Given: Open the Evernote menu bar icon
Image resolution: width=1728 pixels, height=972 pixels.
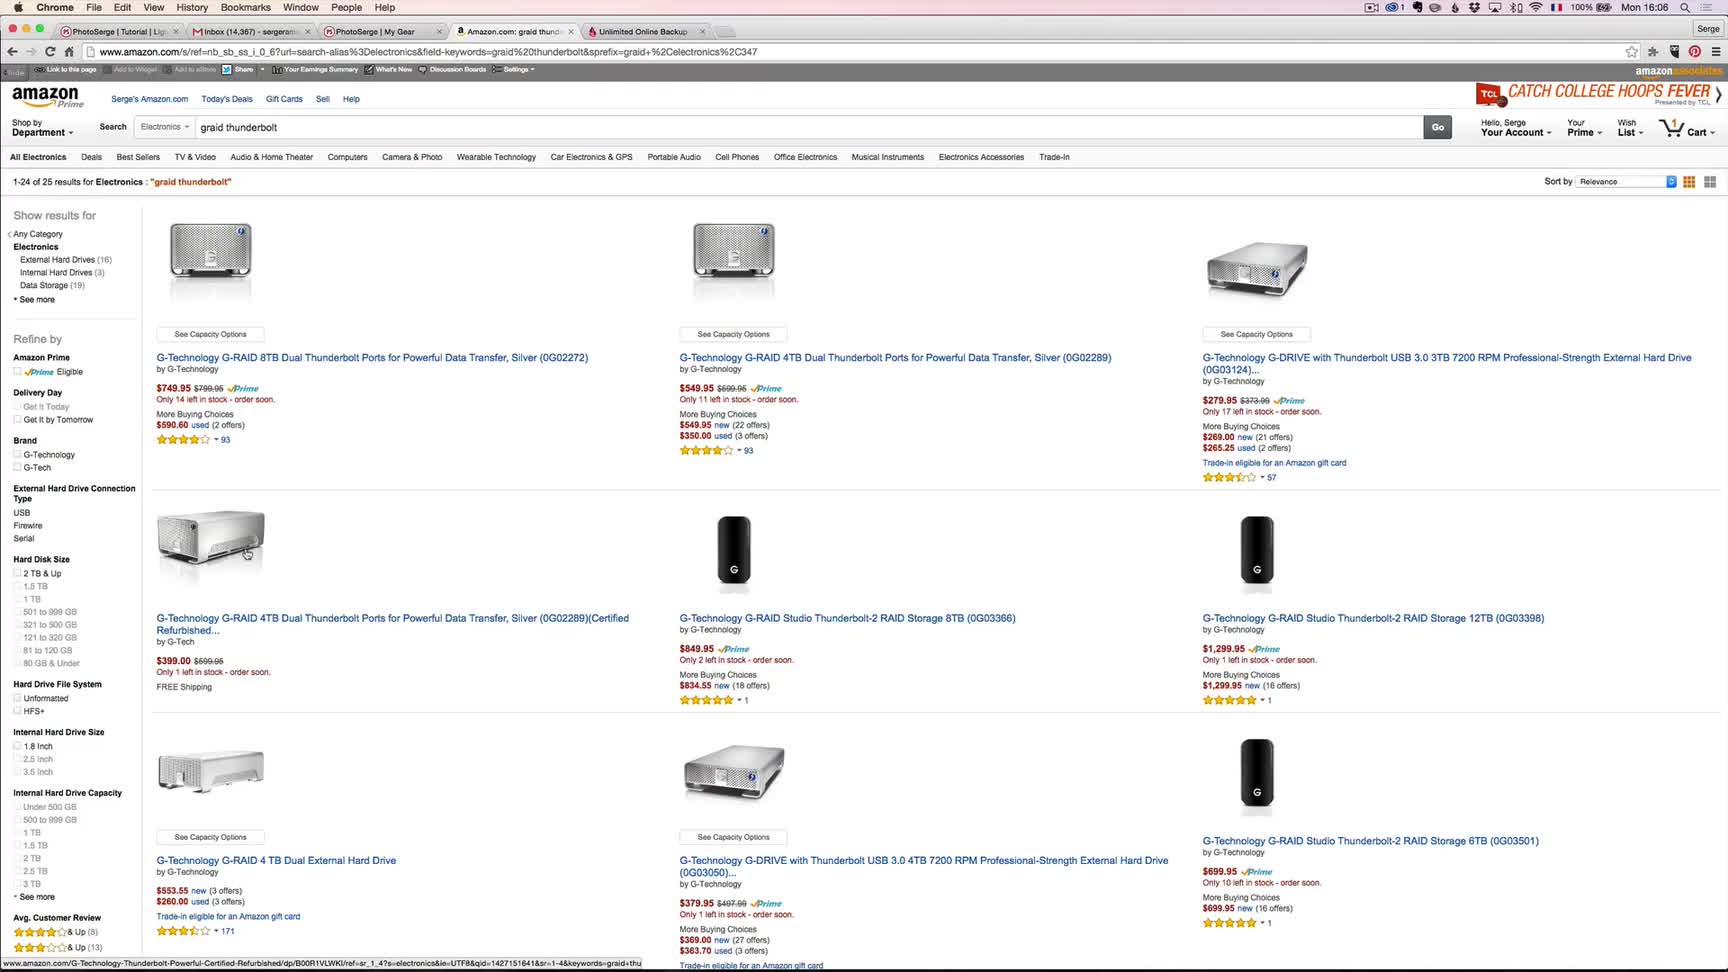Looking at the screenshot, I should tap(1418, 7).
